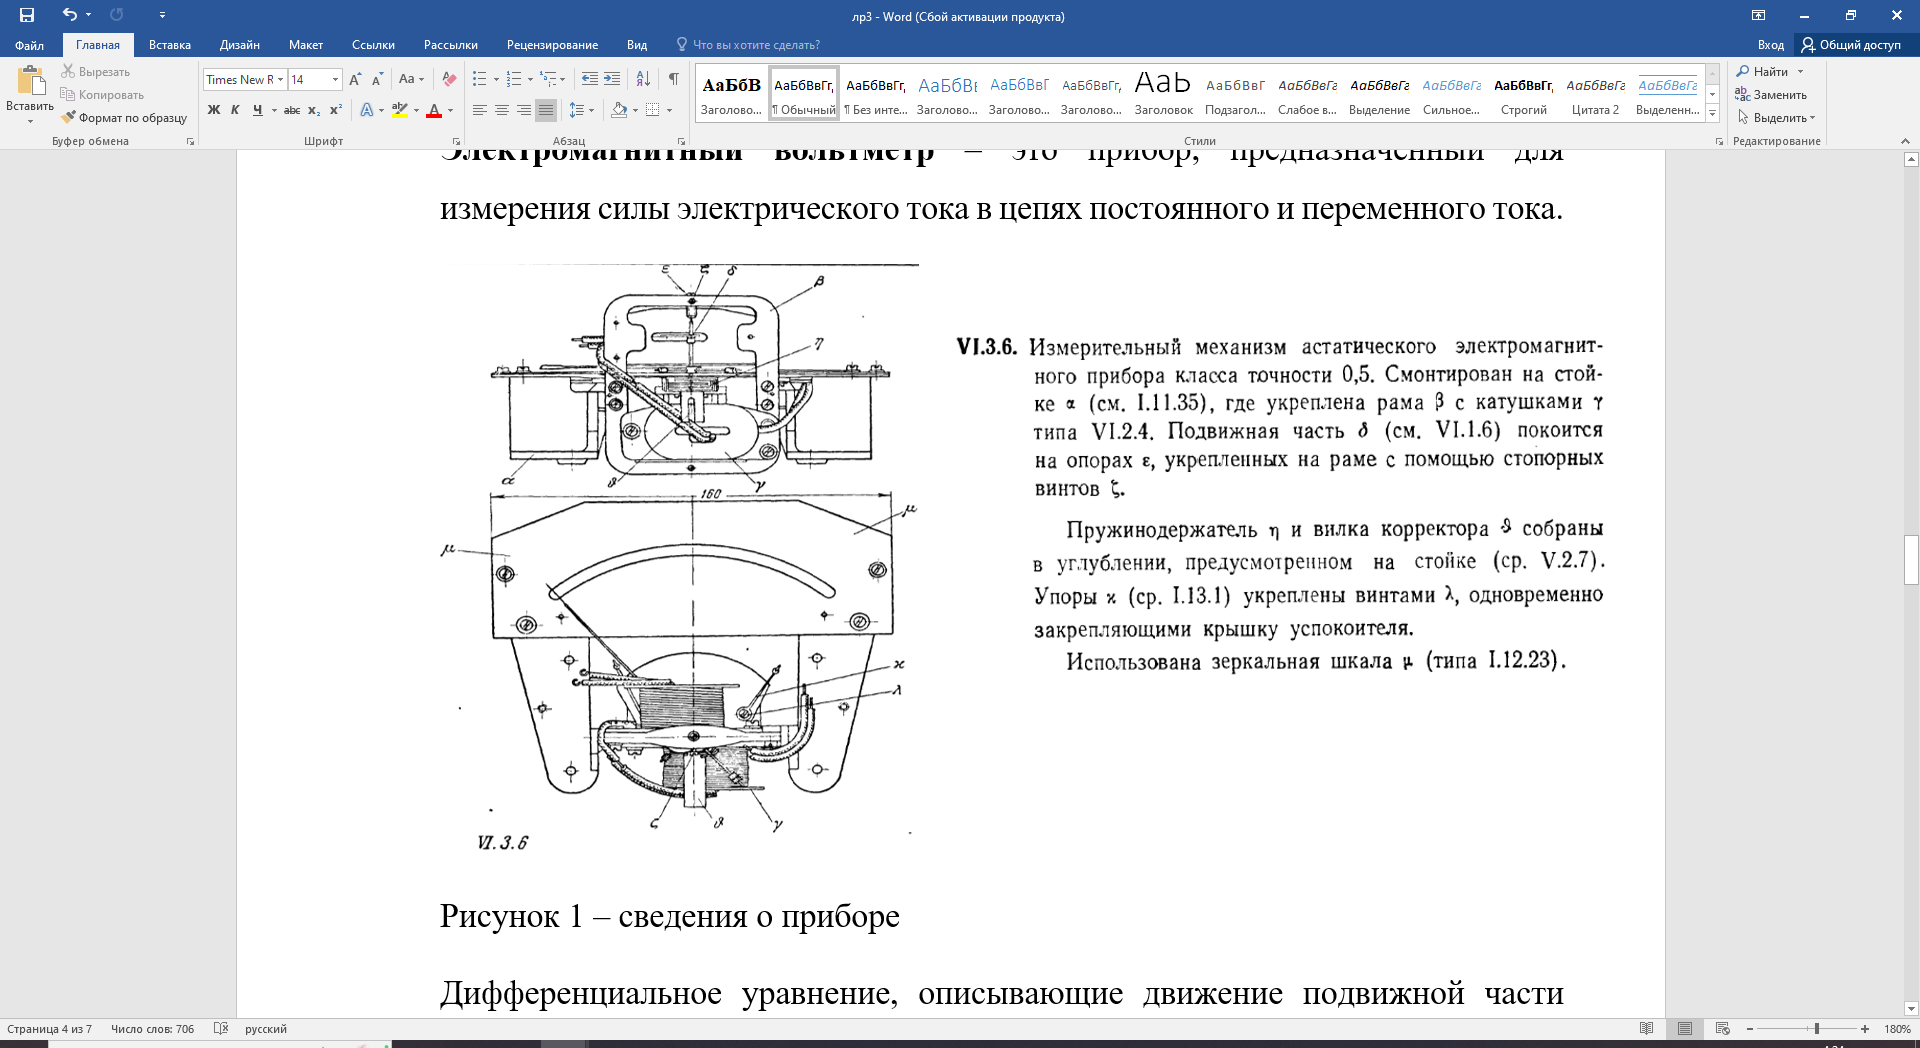This screenshot has height=1048, width=1920.
Task: Switch to read mode view in status bar
Action: tap(1647, 1029)
